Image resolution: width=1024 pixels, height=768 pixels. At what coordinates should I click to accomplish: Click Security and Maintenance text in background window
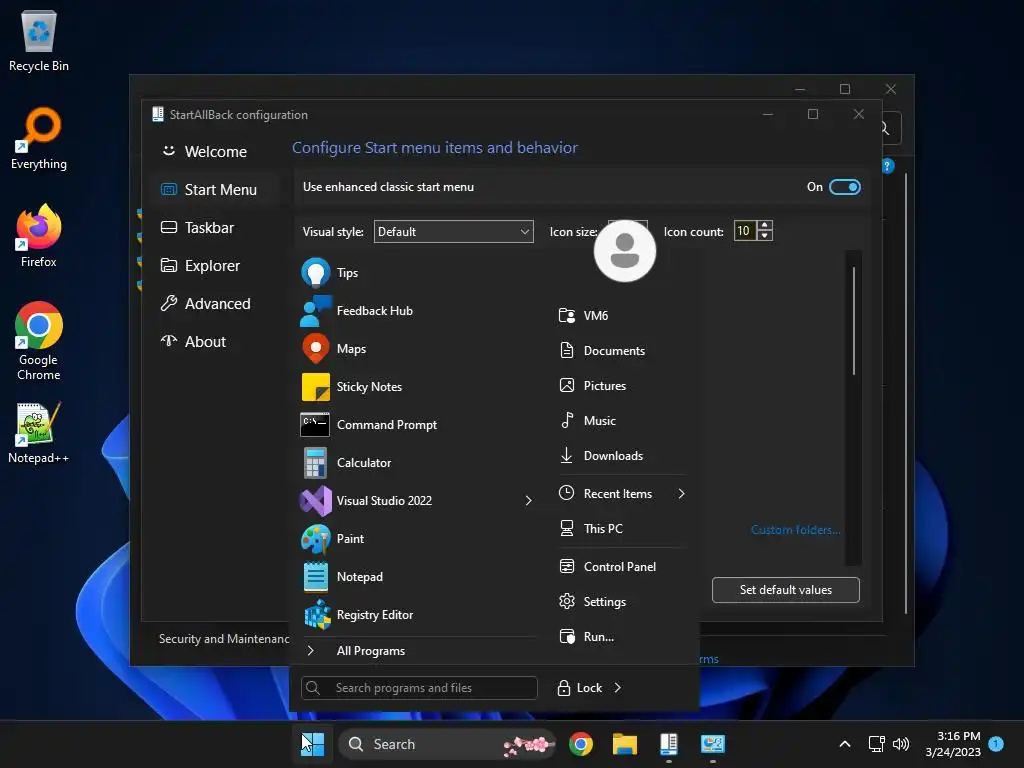[x=224, y=639]
